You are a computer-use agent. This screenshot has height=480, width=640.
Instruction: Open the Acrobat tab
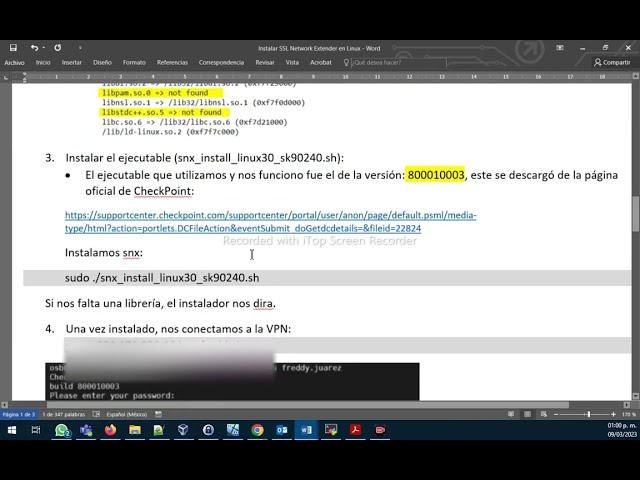321,62
